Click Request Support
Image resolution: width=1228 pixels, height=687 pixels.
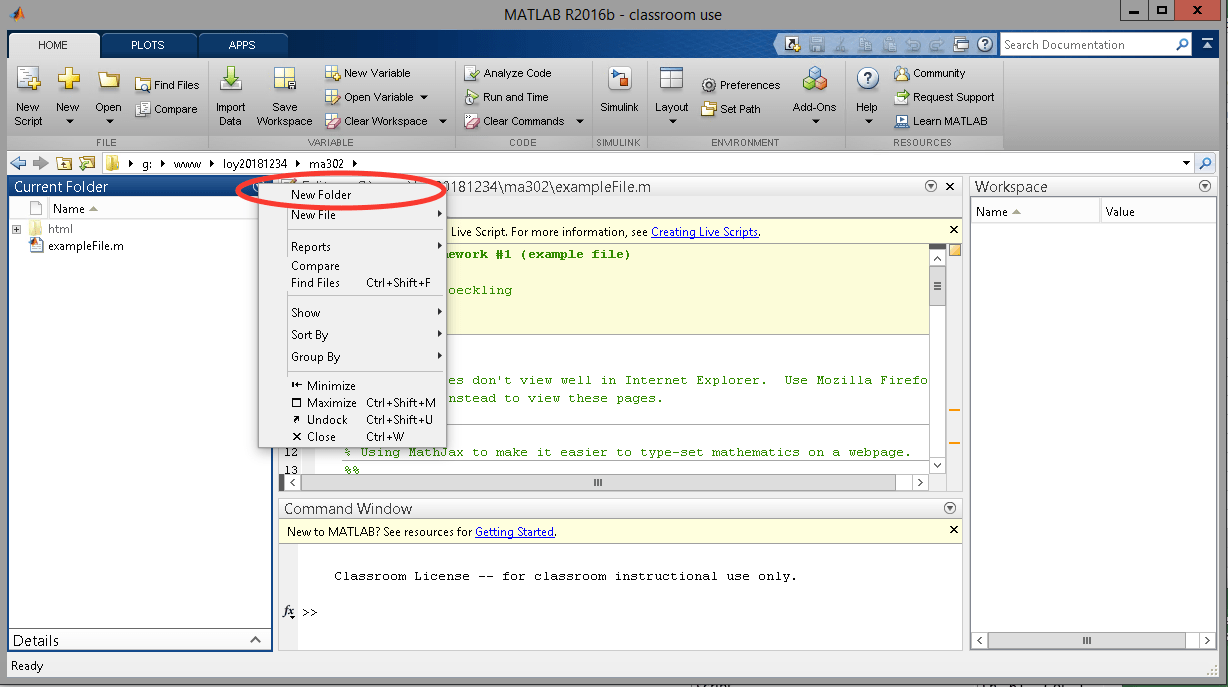pos(944,97)
